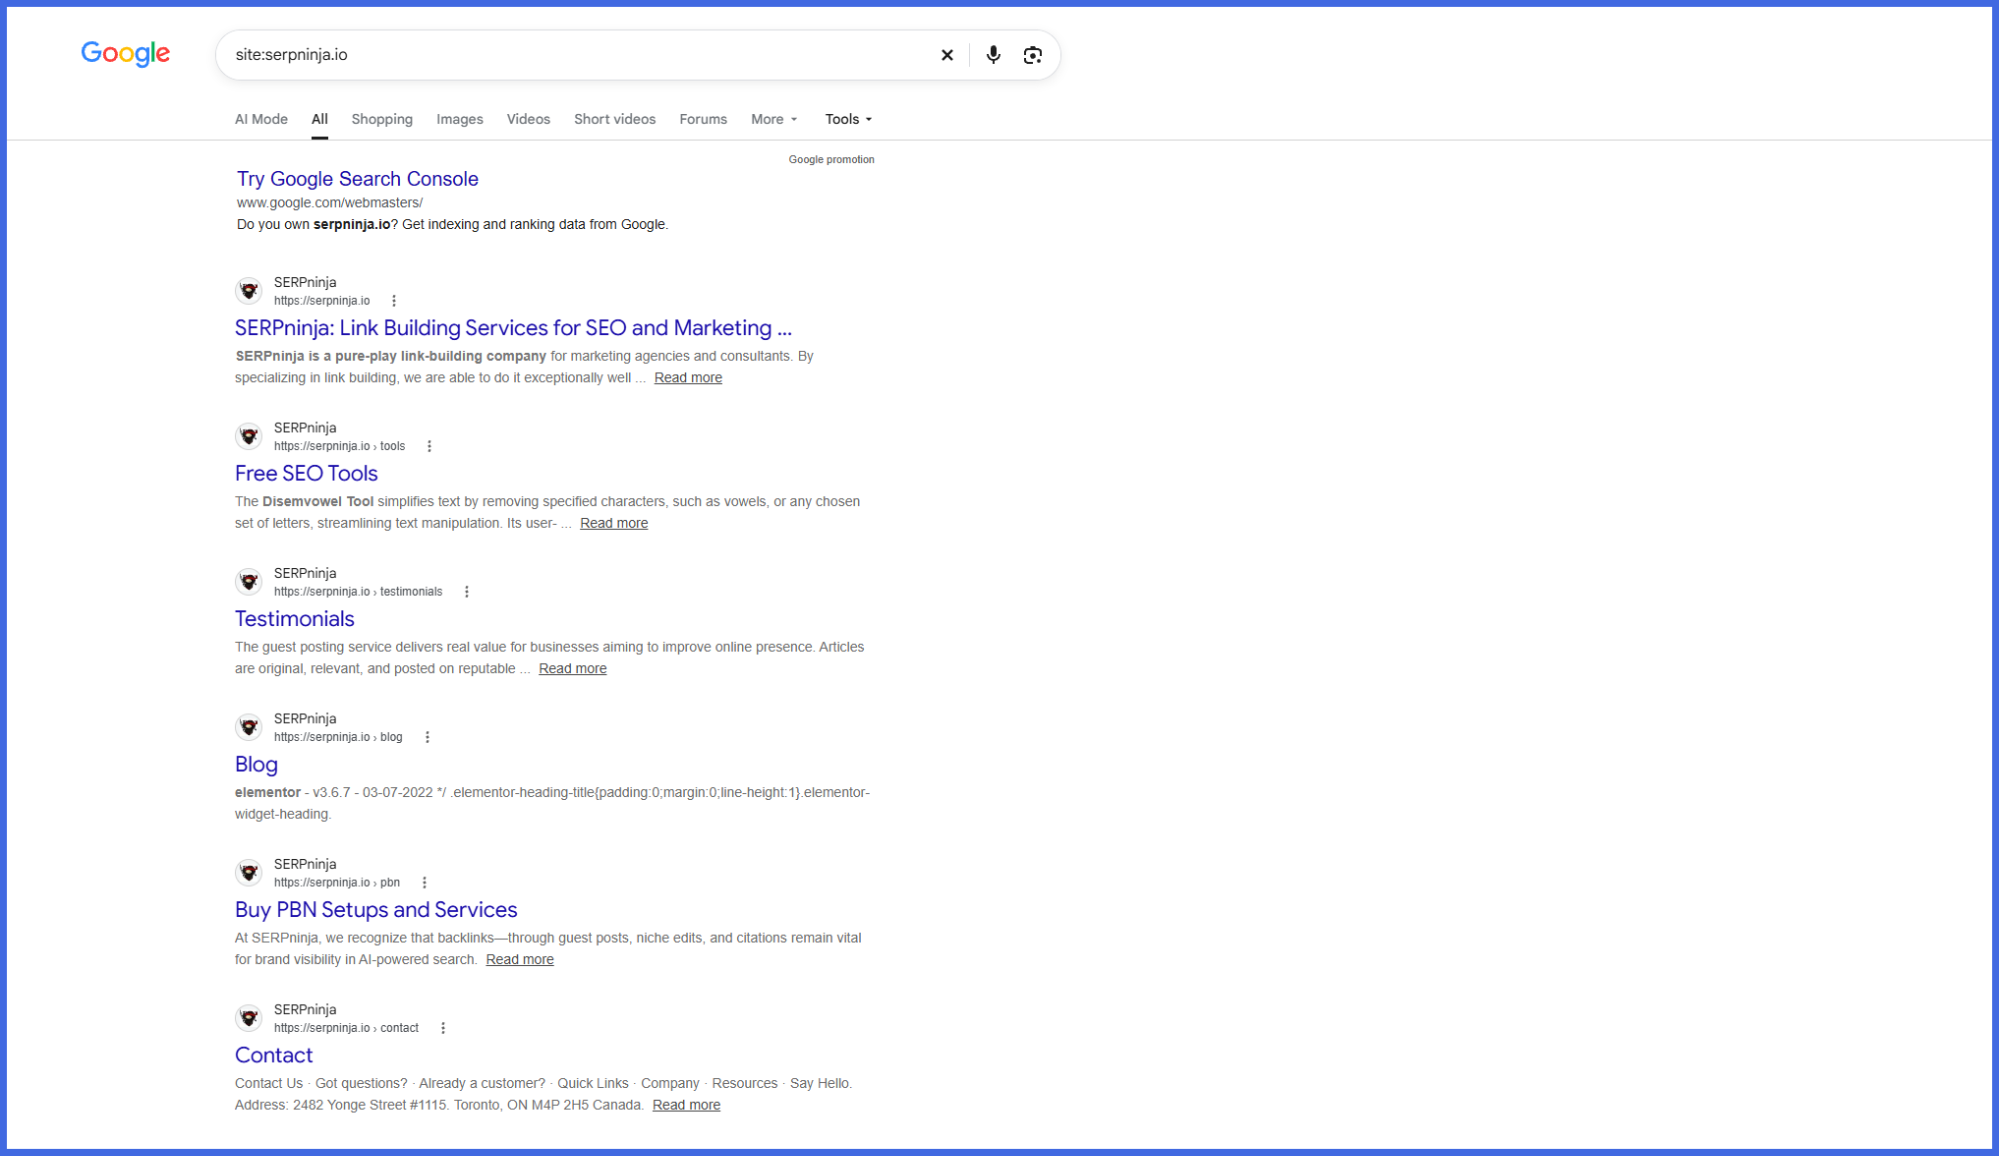The width and height of the screenshot is (1999, 1156).
Task: Click the Google promotion label
Action: click(x=831, y=160)
